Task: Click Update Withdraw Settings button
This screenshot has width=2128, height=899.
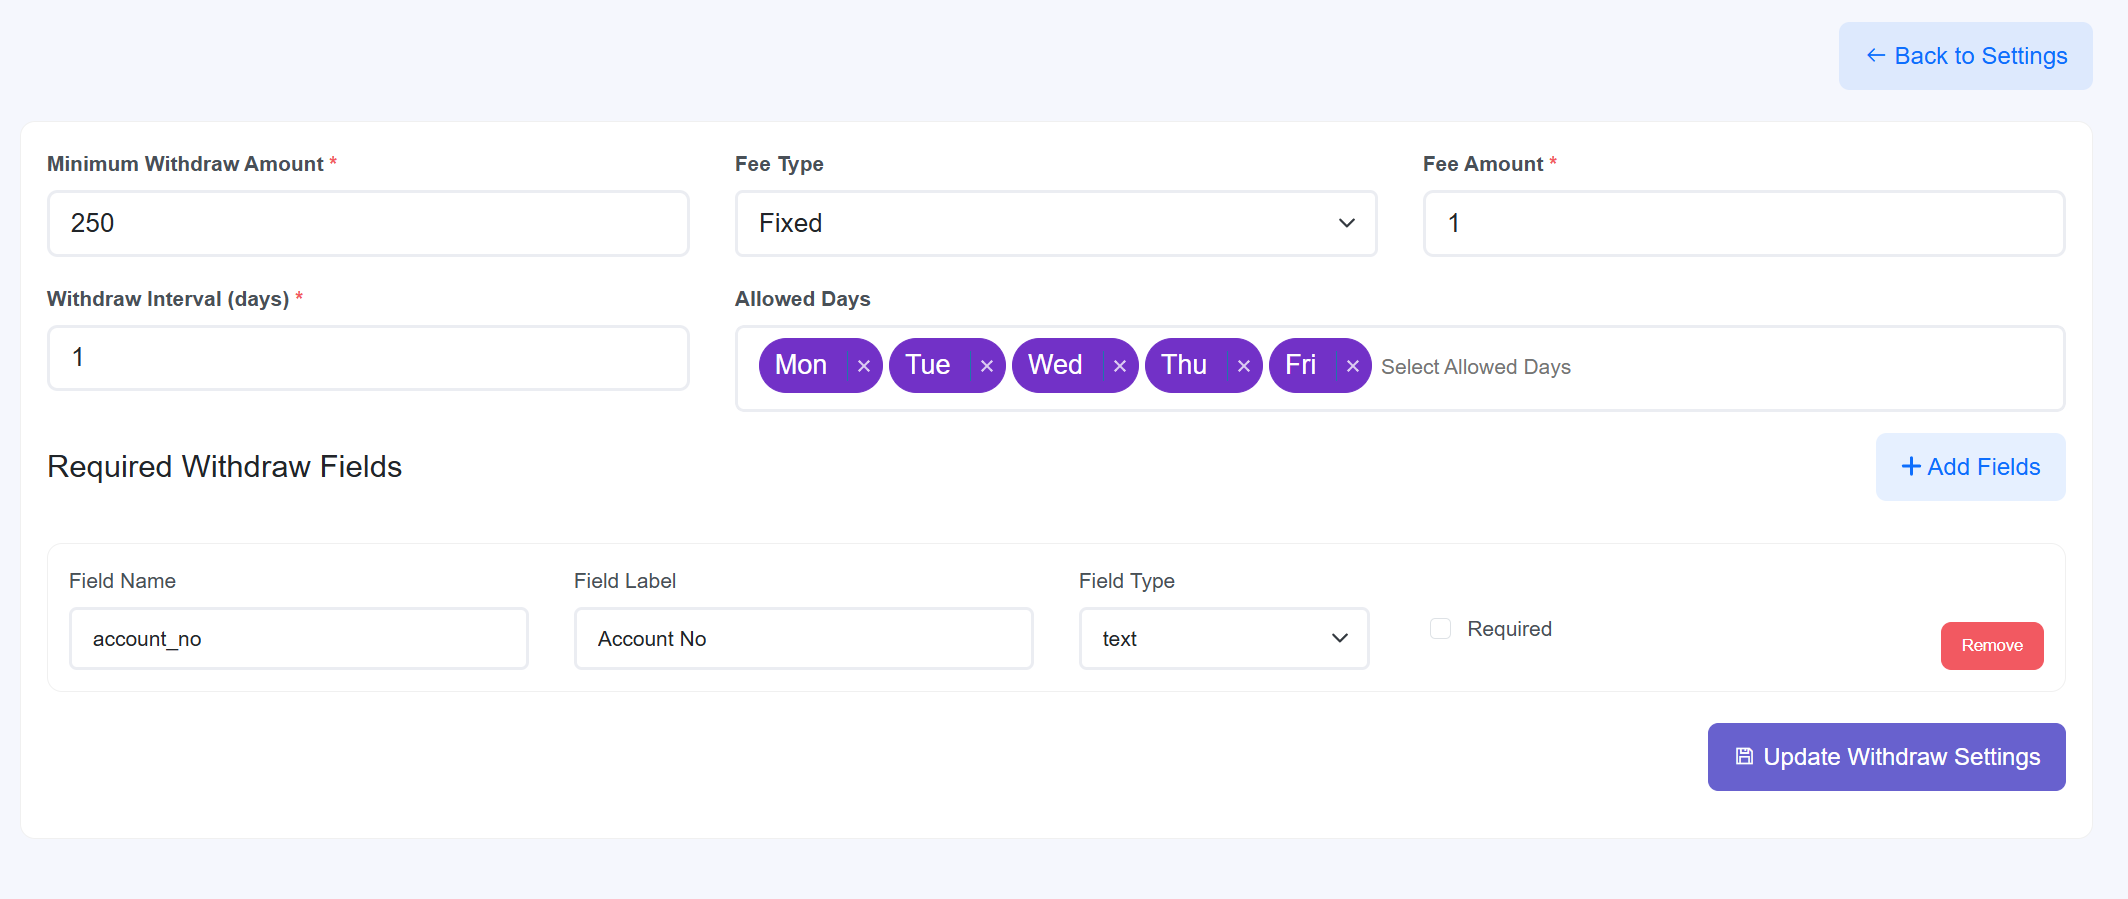Action: [x=1886, y=757]
